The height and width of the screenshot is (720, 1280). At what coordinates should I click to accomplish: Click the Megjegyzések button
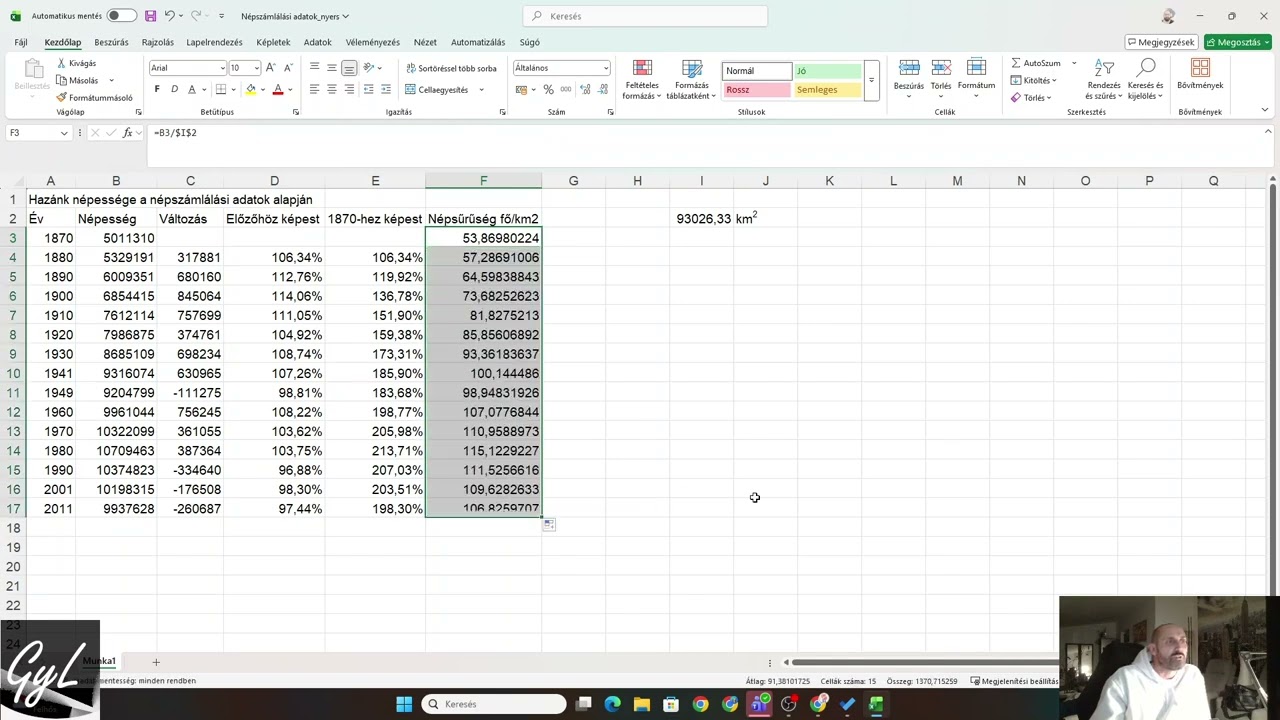[x=1161, y=42]
